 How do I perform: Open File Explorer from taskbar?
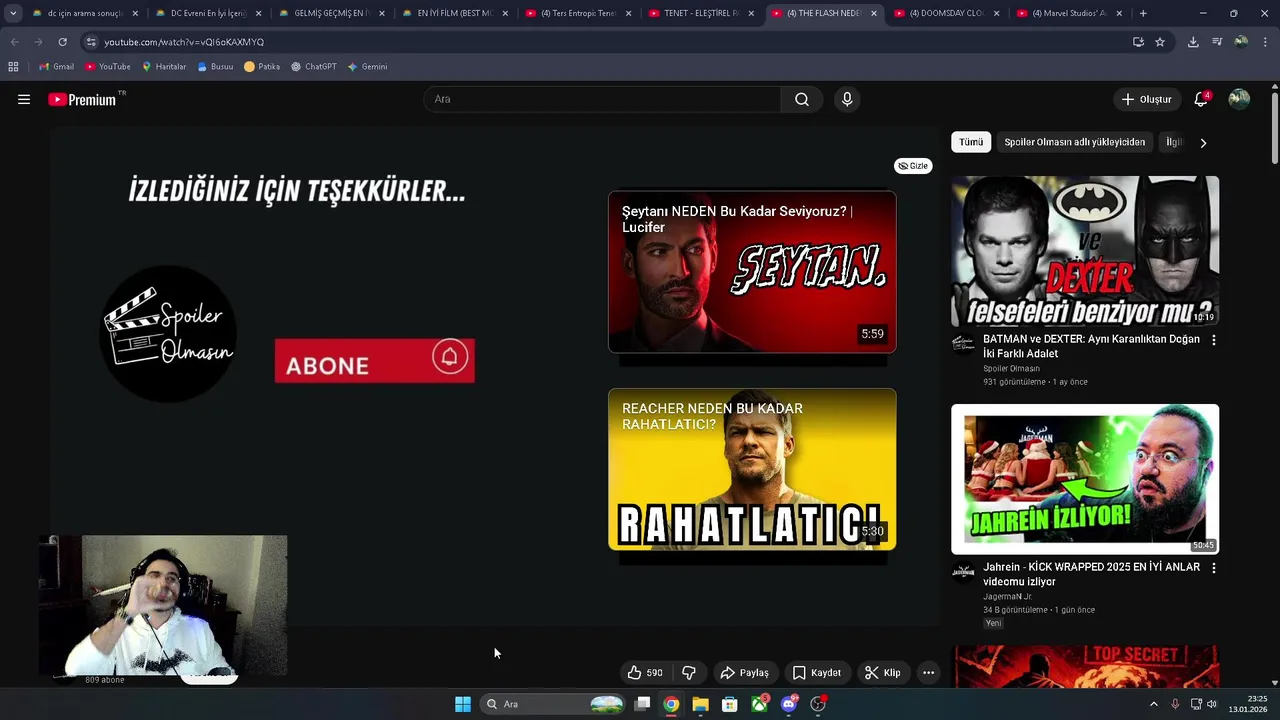coord(700,704)
